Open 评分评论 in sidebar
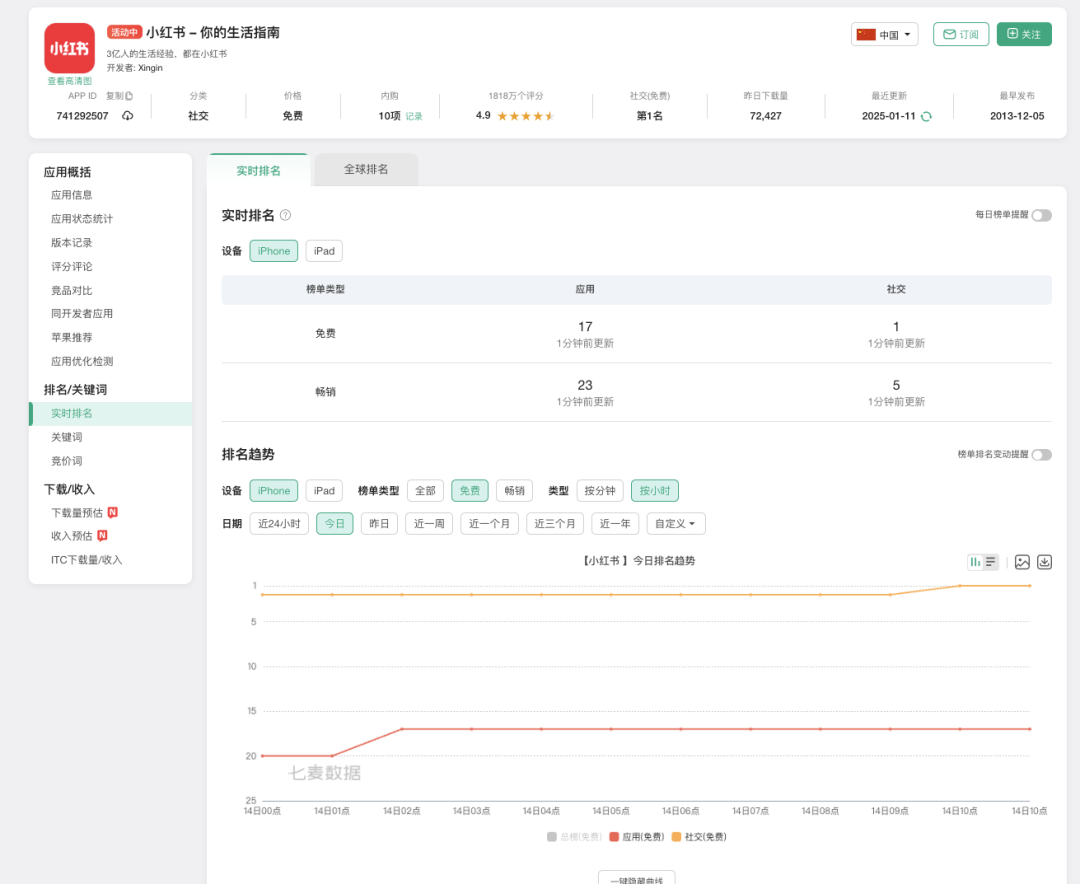 [x=72, y=267]
